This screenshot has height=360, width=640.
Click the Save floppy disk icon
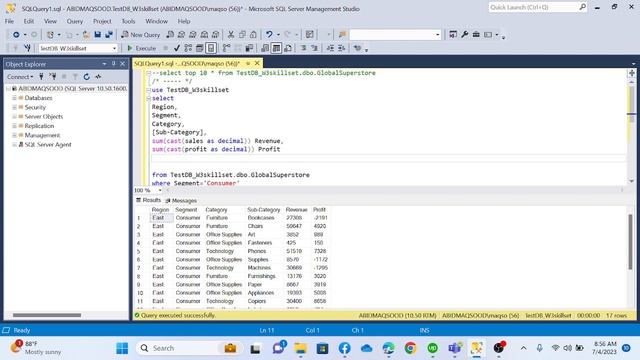click(x=98, y=35)
